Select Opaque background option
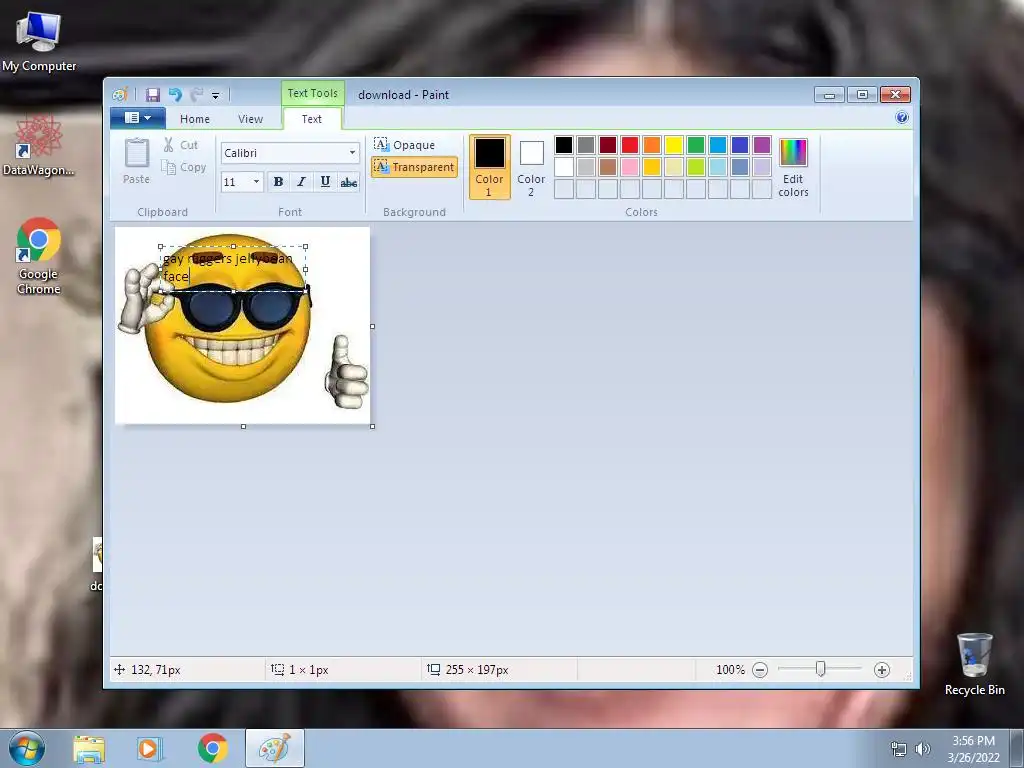This screenshot has width=1024, height=768. point(405,145)
